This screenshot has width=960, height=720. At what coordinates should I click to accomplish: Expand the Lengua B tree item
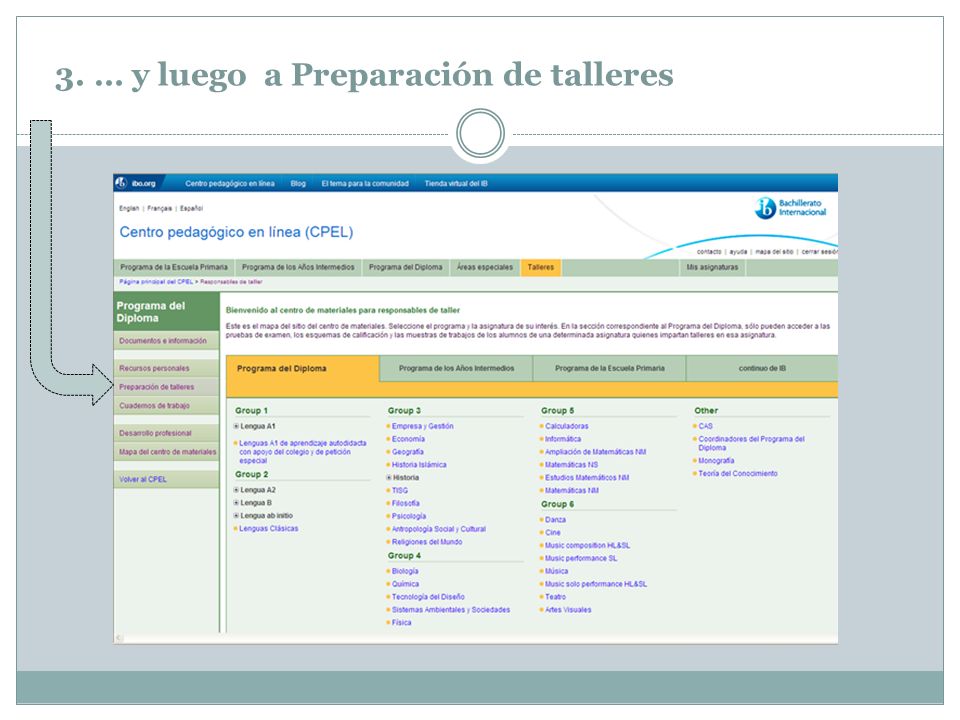[236, 503]
